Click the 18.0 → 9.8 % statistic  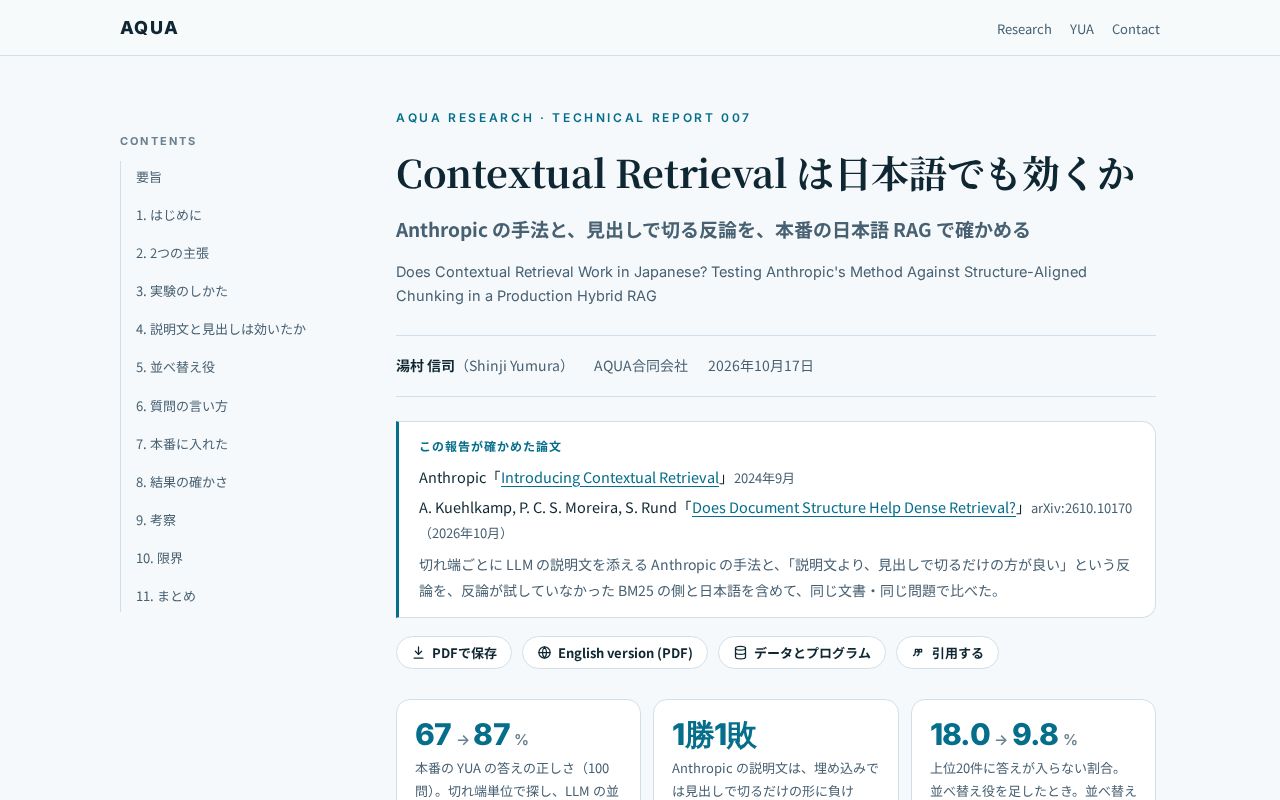pos(1004,734)
